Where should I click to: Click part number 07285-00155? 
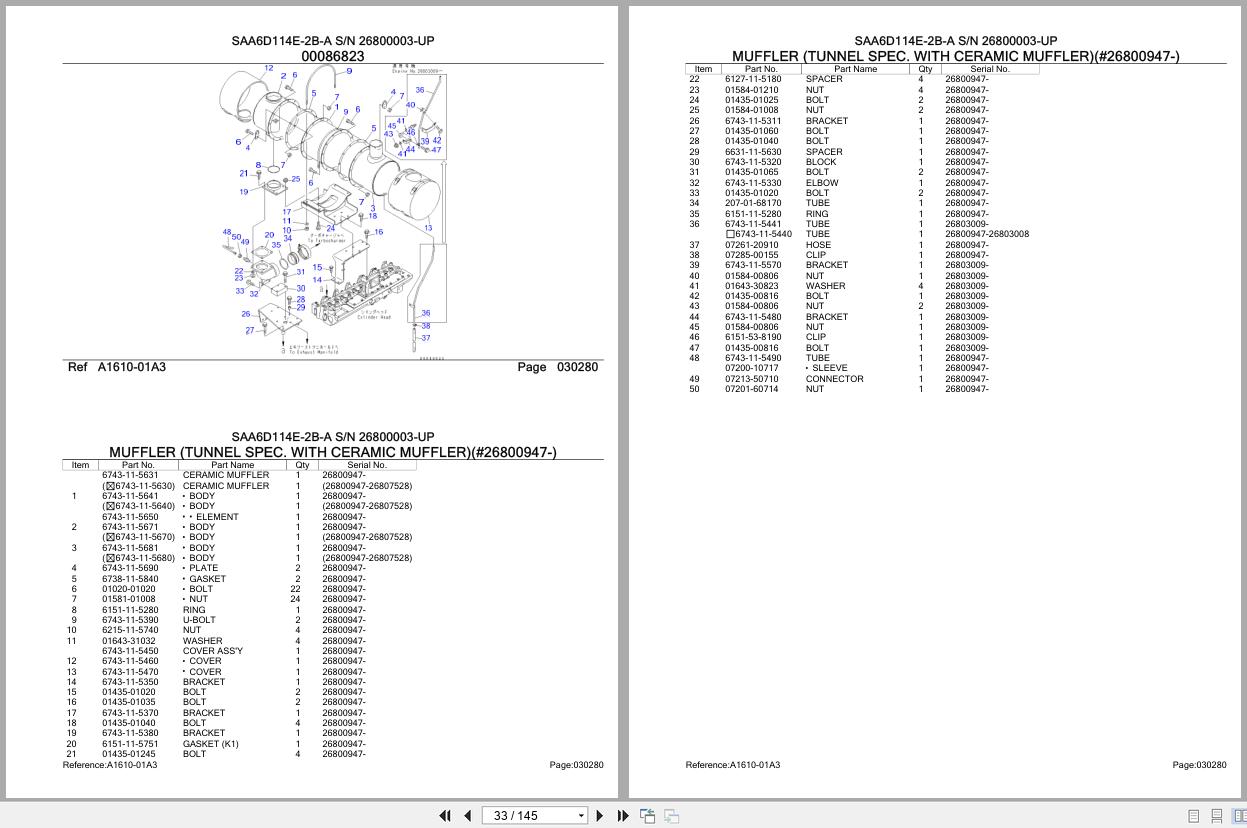(752, 255)
